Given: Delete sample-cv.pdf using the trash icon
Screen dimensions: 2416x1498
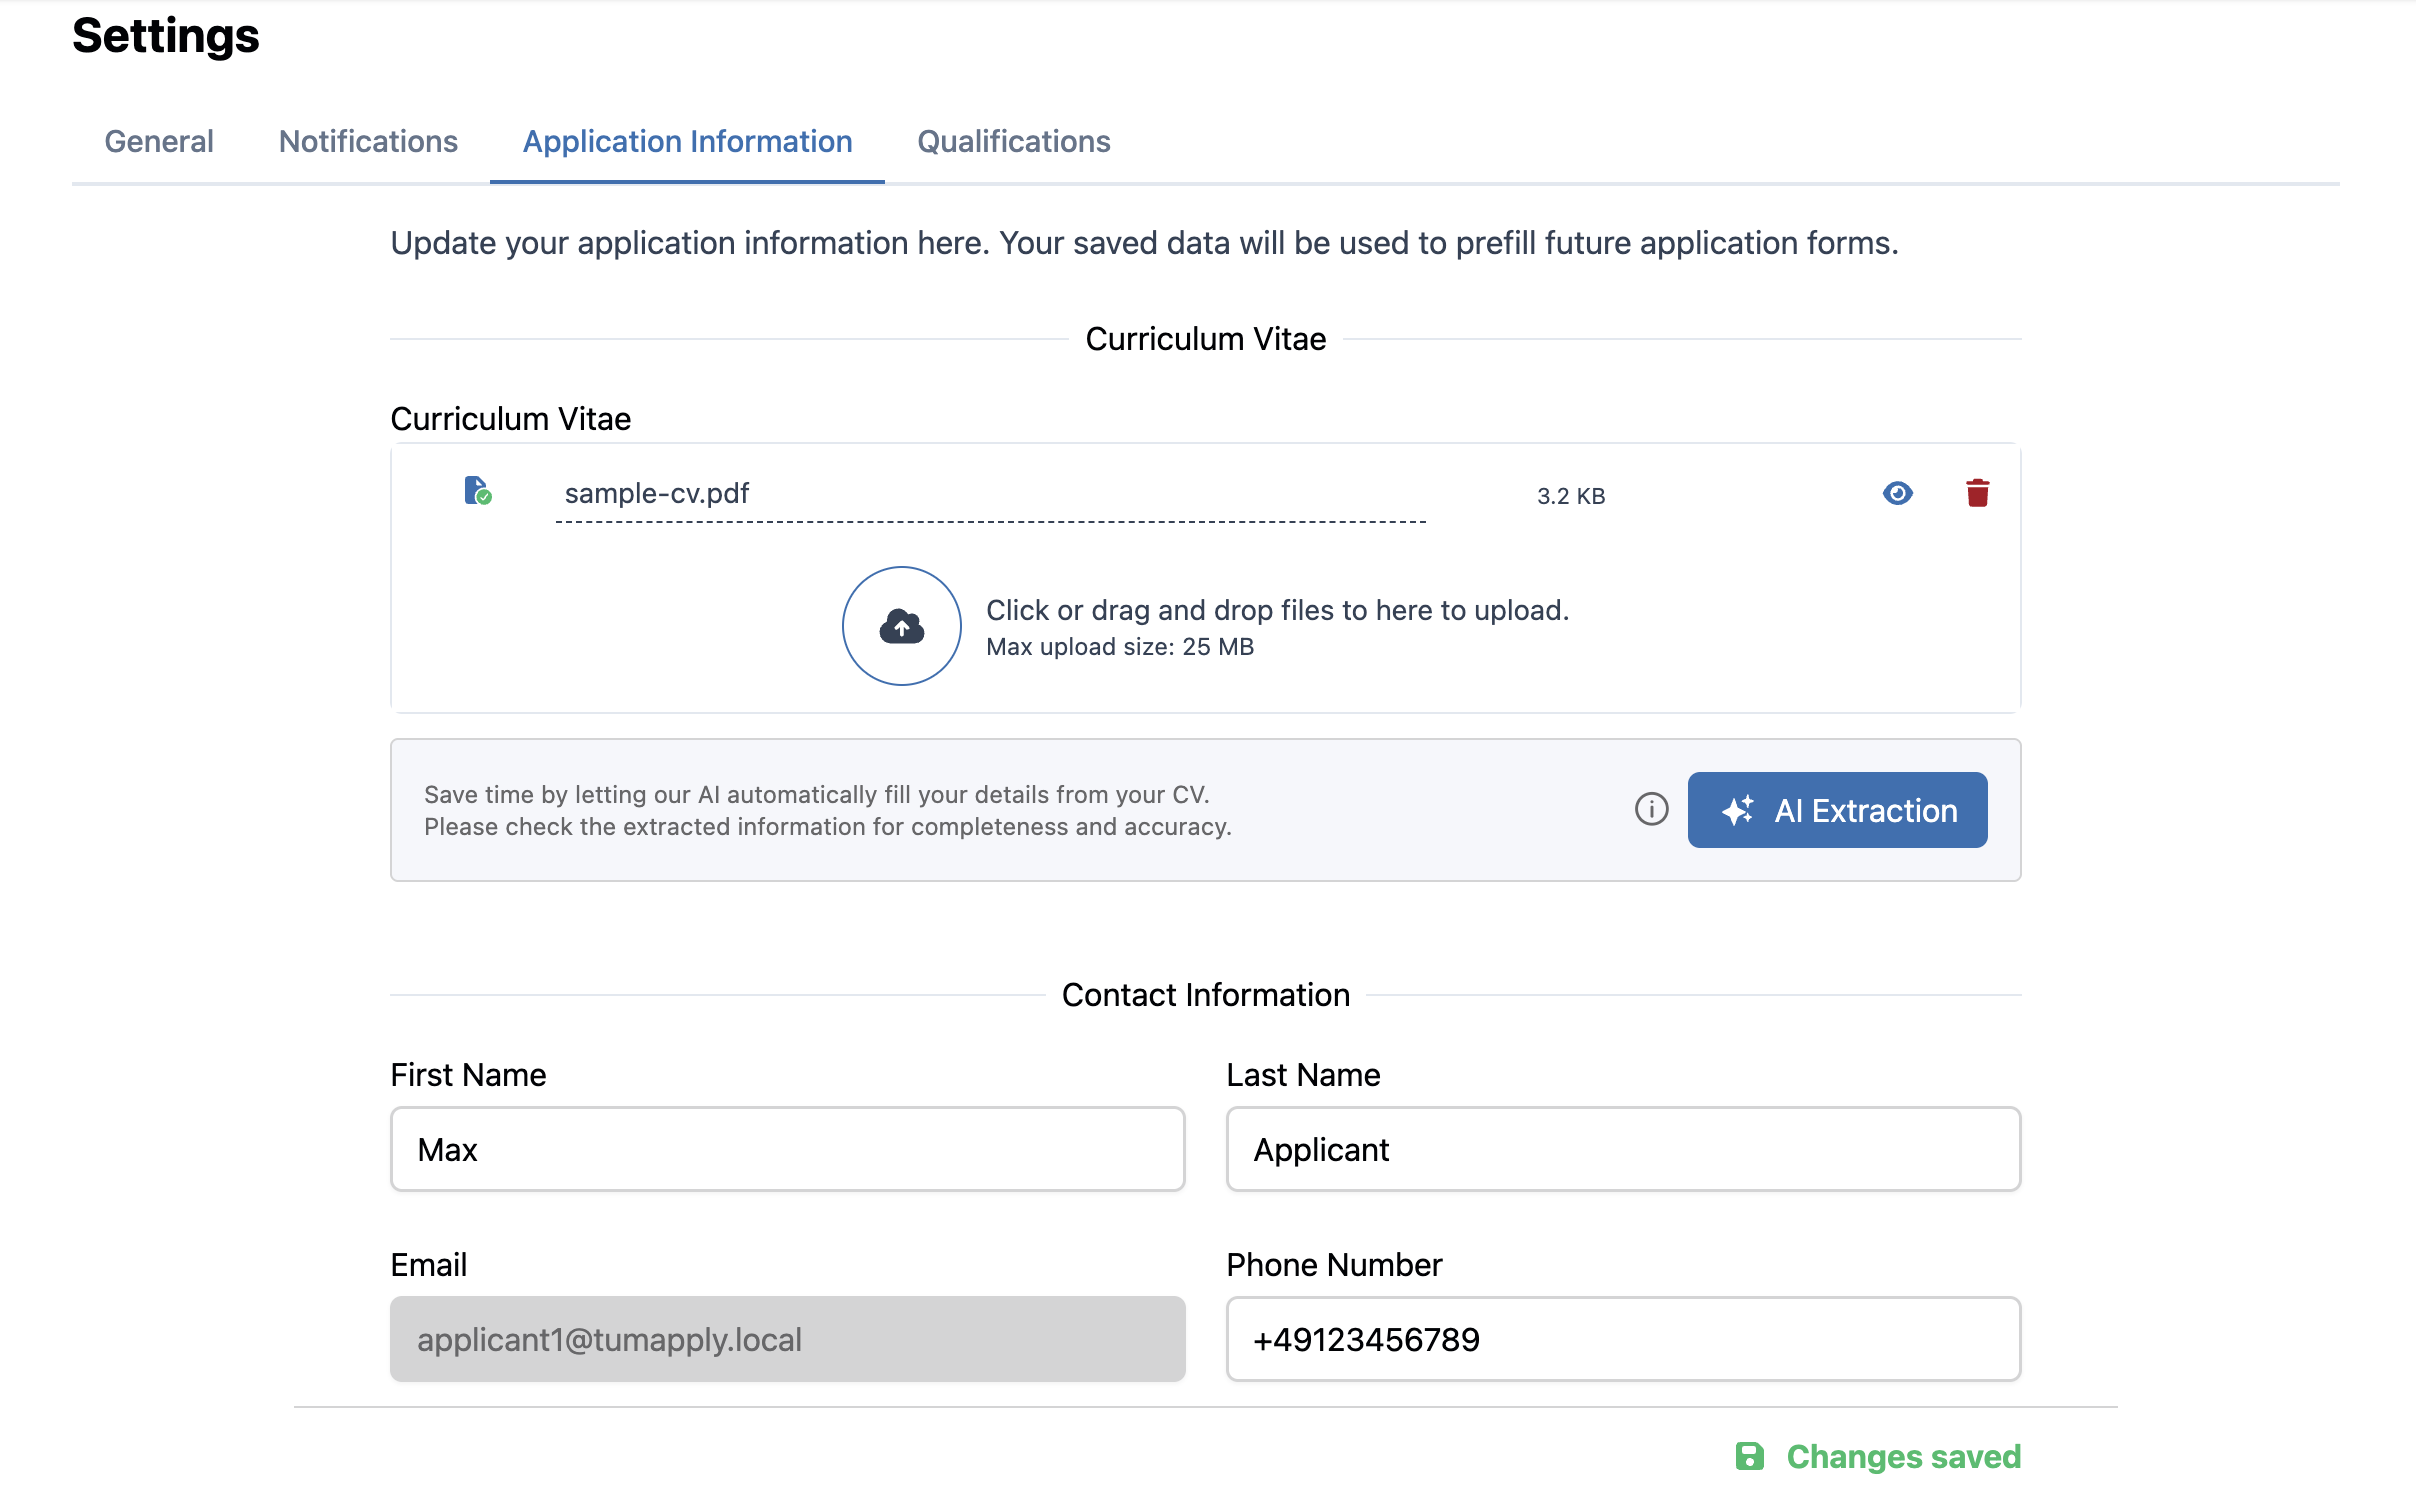Looking at the screenshot, I should [1977, 493].
